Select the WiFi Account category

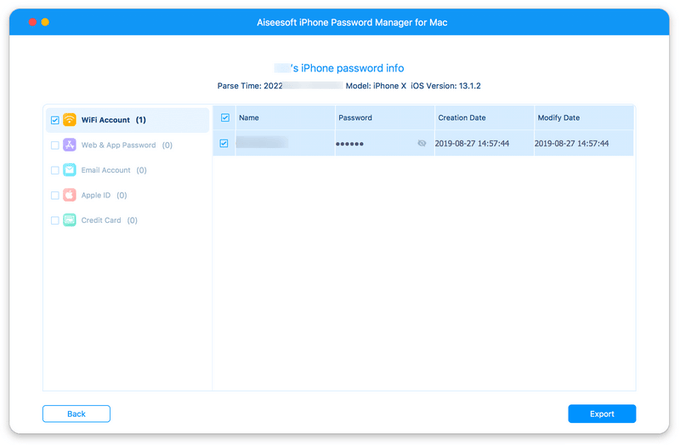pyautogui.click(x=107, y=120)
